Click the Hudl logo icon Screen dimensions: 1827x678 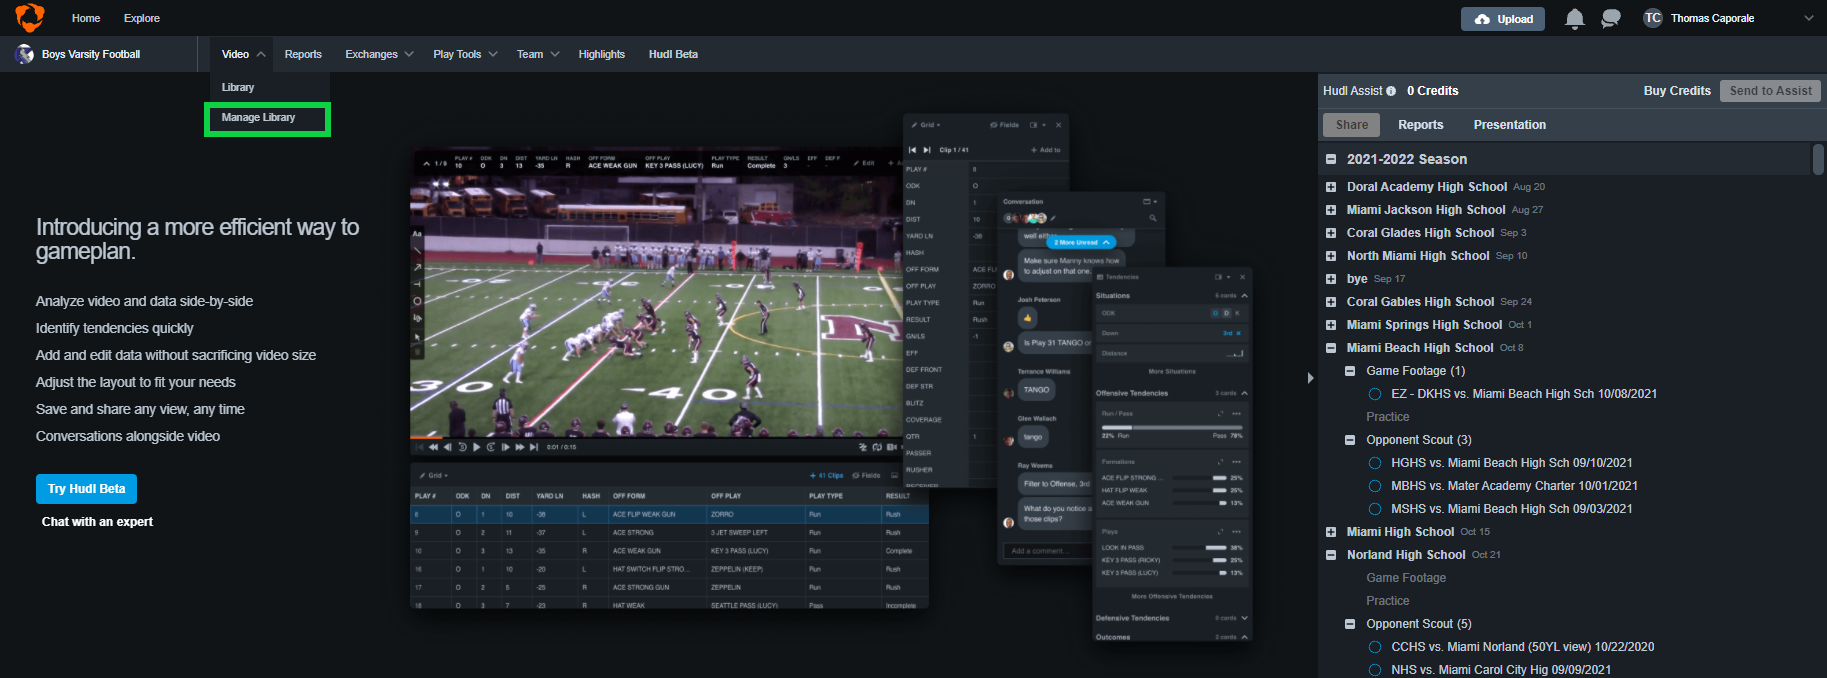[x=30, y=17]
